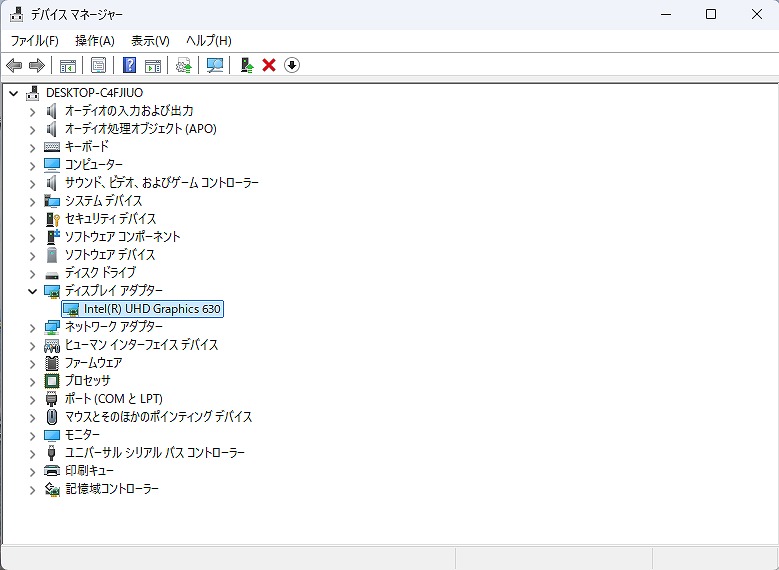779x570 pixels.
Task: Click the Update driver green arrow icon
Action: pos(246,65)
